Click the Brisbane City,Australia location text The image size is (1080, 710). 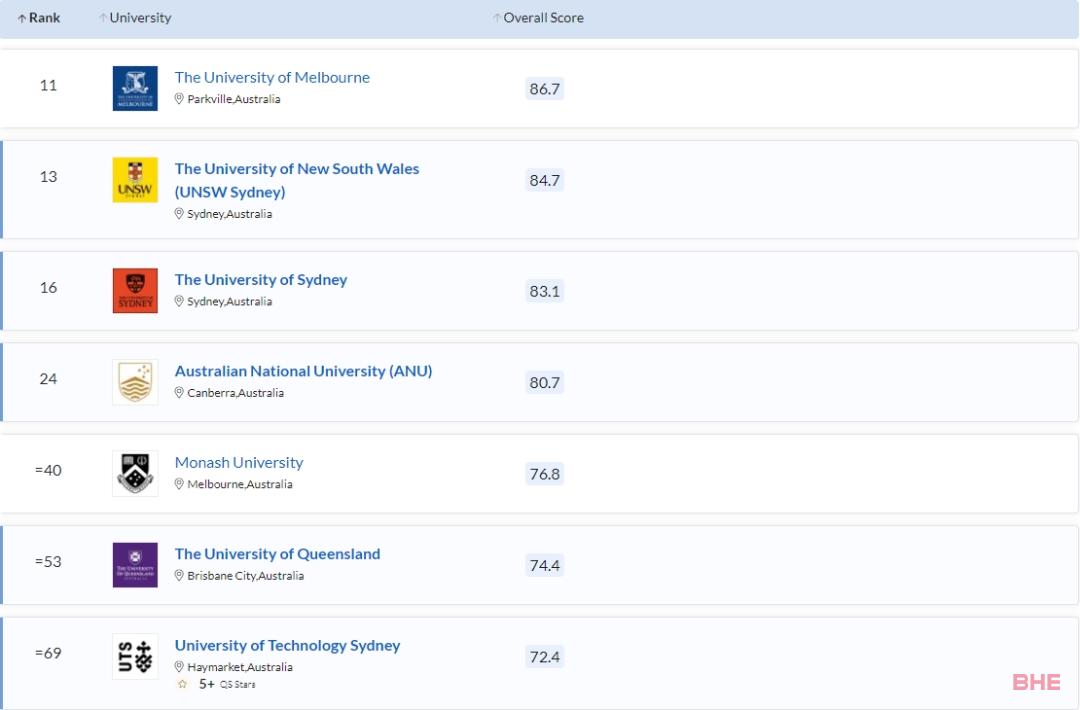[246, 576]
